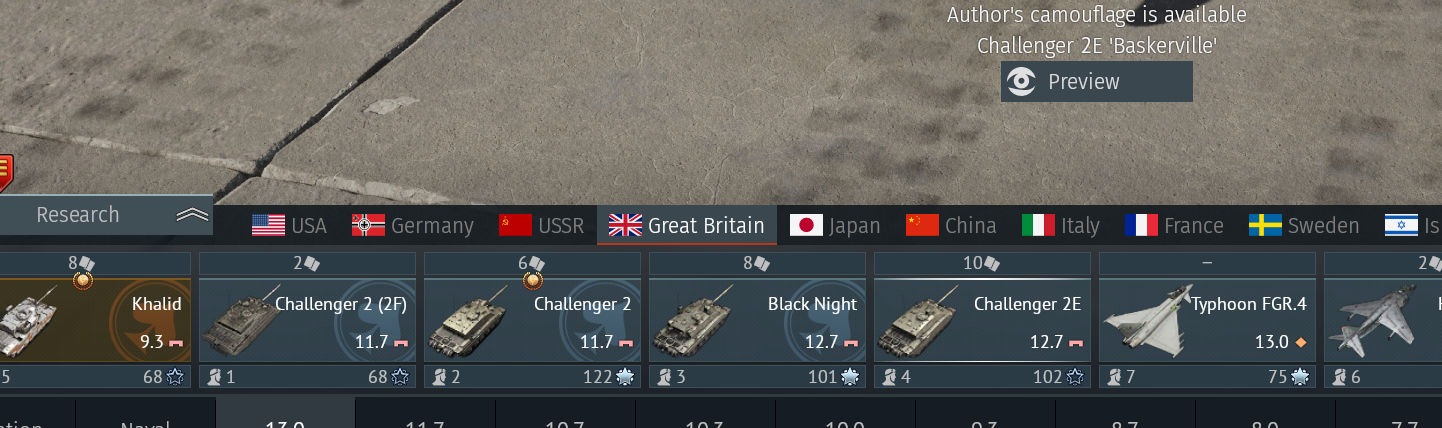Click the Japan flag icon
This screenshot has width=1442, height=428.
806,225
